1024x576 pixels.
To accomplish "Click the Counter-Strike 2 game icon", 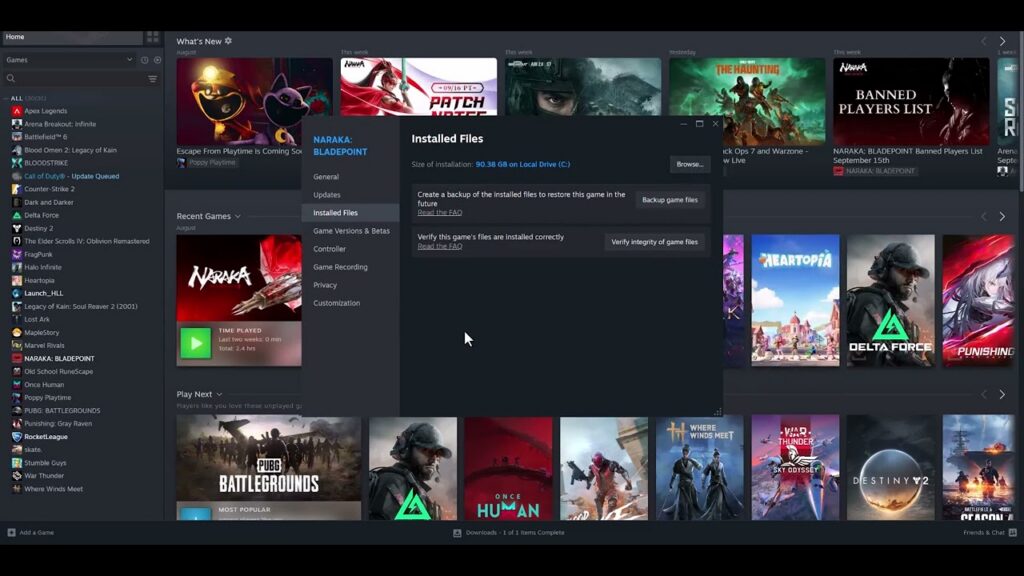I will [x=17, y=189].
